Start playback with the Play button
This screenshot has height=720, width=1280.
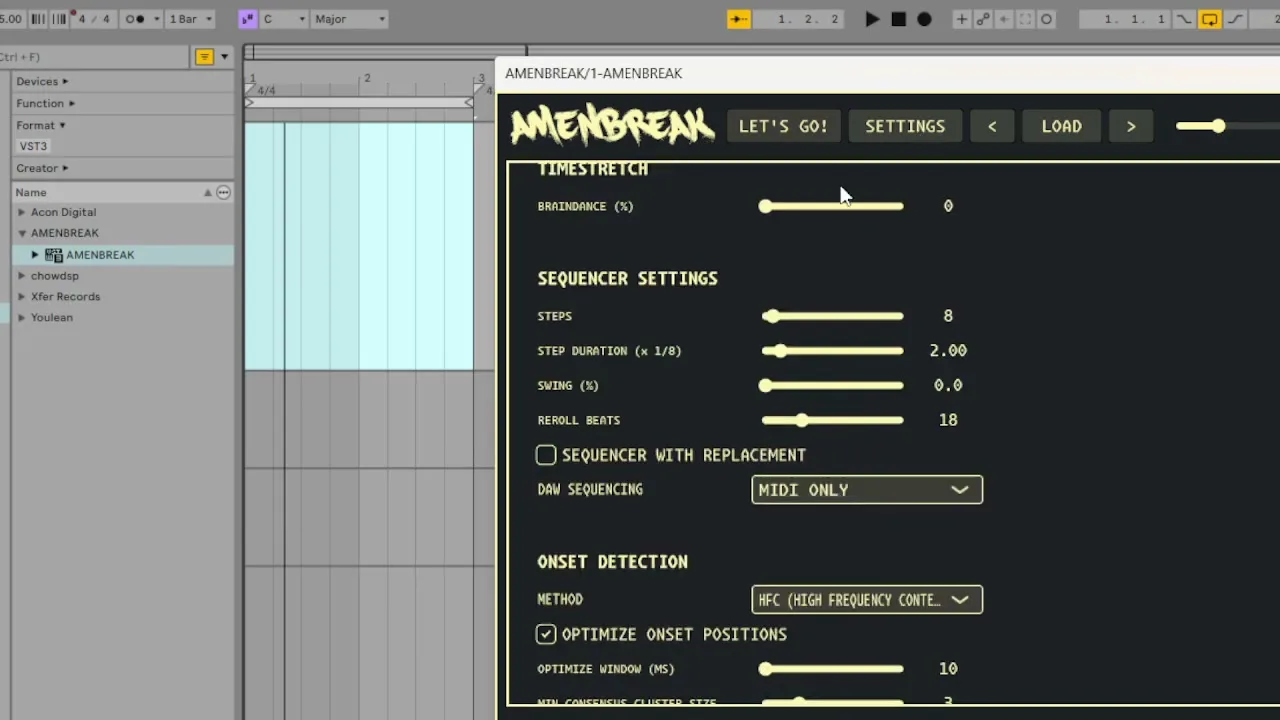click(872, 19)
